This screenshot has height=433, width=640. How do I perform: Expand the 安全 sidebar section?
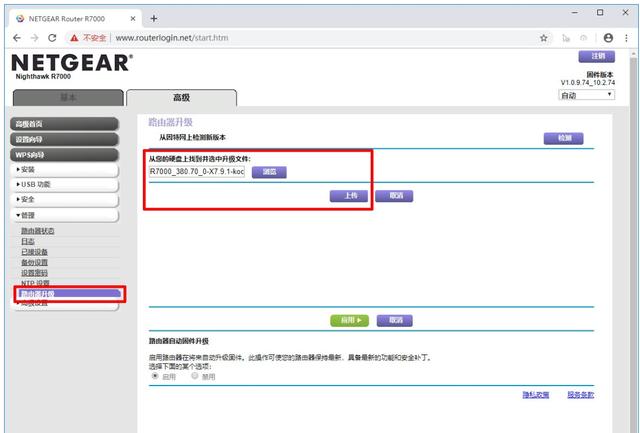click(x=64, y=200)
